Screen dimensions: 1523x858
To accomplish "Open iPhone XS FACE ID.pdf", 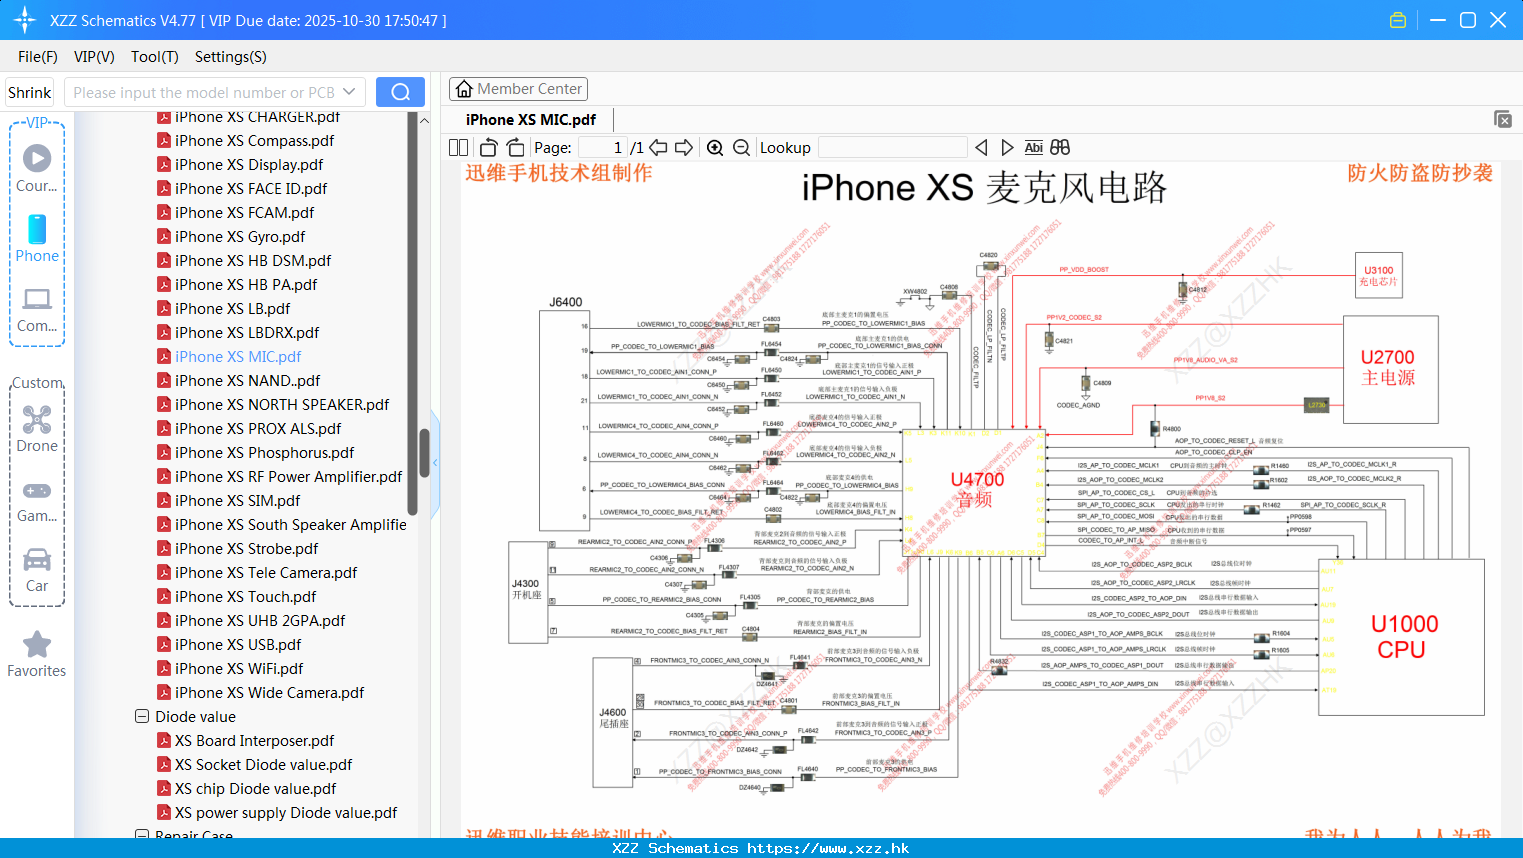I will [x=251, y=189].
